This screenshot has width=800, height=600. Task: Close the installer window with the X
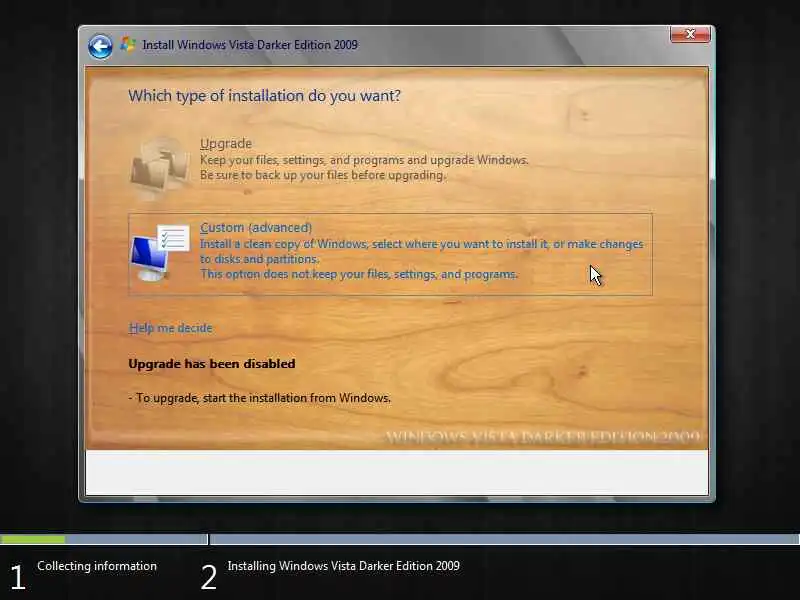click(690, 34)
